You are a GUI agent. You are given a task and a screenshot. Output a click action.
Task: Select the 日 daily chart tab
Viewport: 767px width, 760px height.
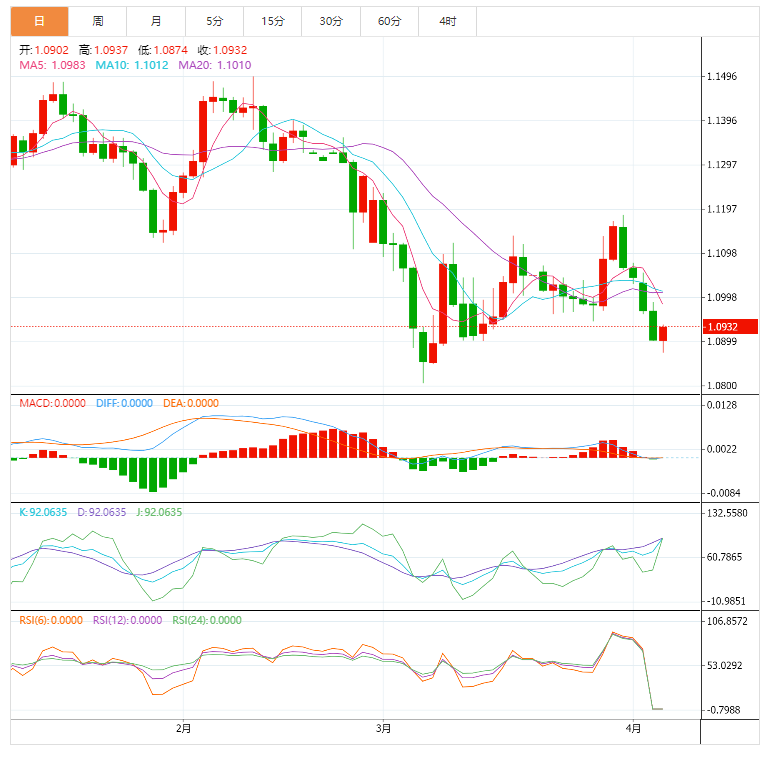(40, 22)
